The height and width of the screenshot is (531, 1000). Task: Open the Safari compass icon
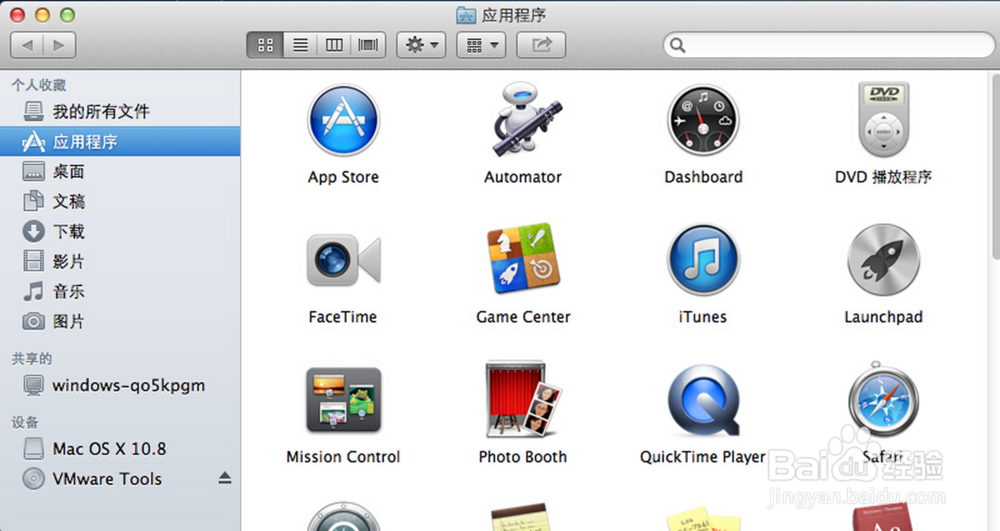coord(883,398)
